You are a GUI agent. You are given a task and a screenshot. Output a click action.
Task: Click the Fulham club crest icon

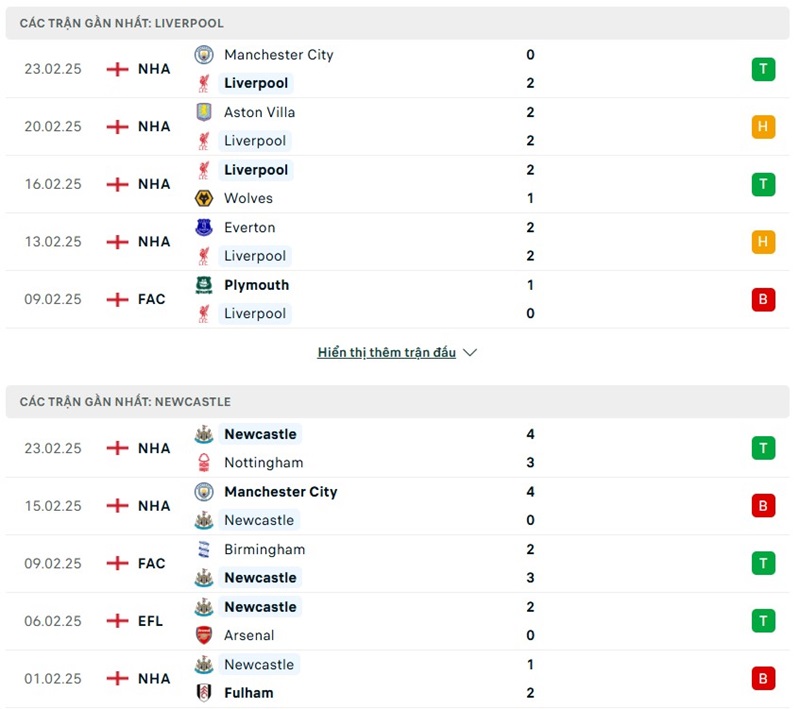click(204, 692)
